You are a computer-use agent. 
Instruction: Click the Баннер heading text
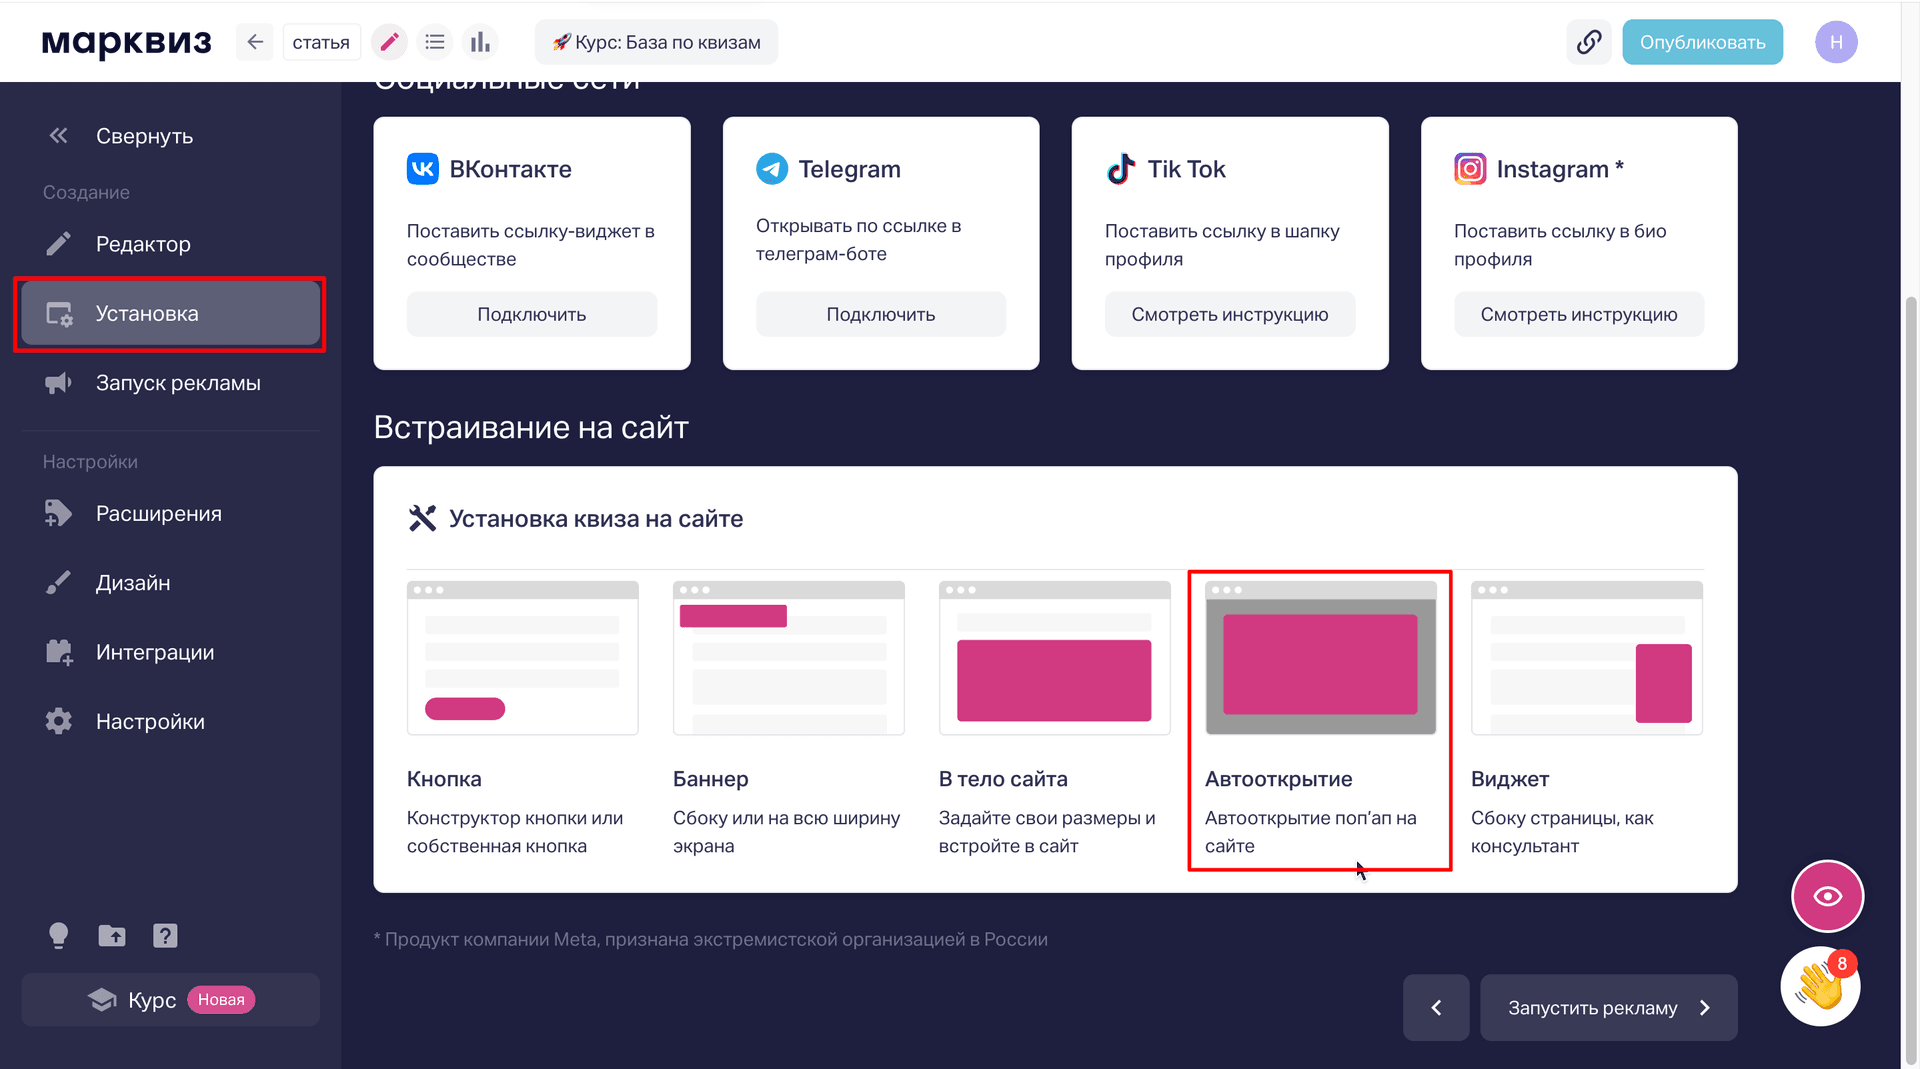pyautogui.click(x=711, y=779)
